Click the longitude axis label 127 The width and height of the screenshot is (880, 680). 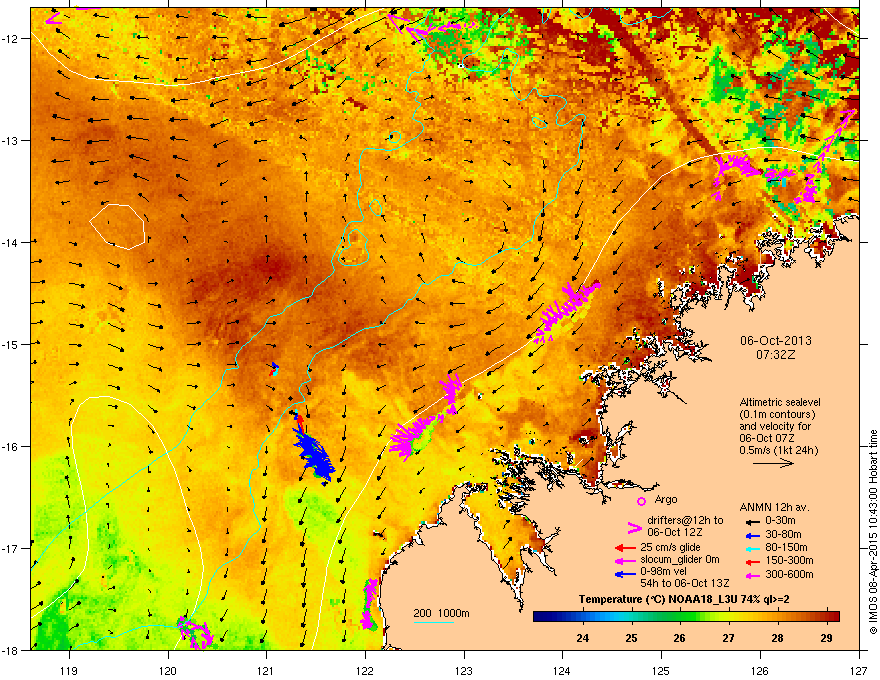click(x=859, y=670)
